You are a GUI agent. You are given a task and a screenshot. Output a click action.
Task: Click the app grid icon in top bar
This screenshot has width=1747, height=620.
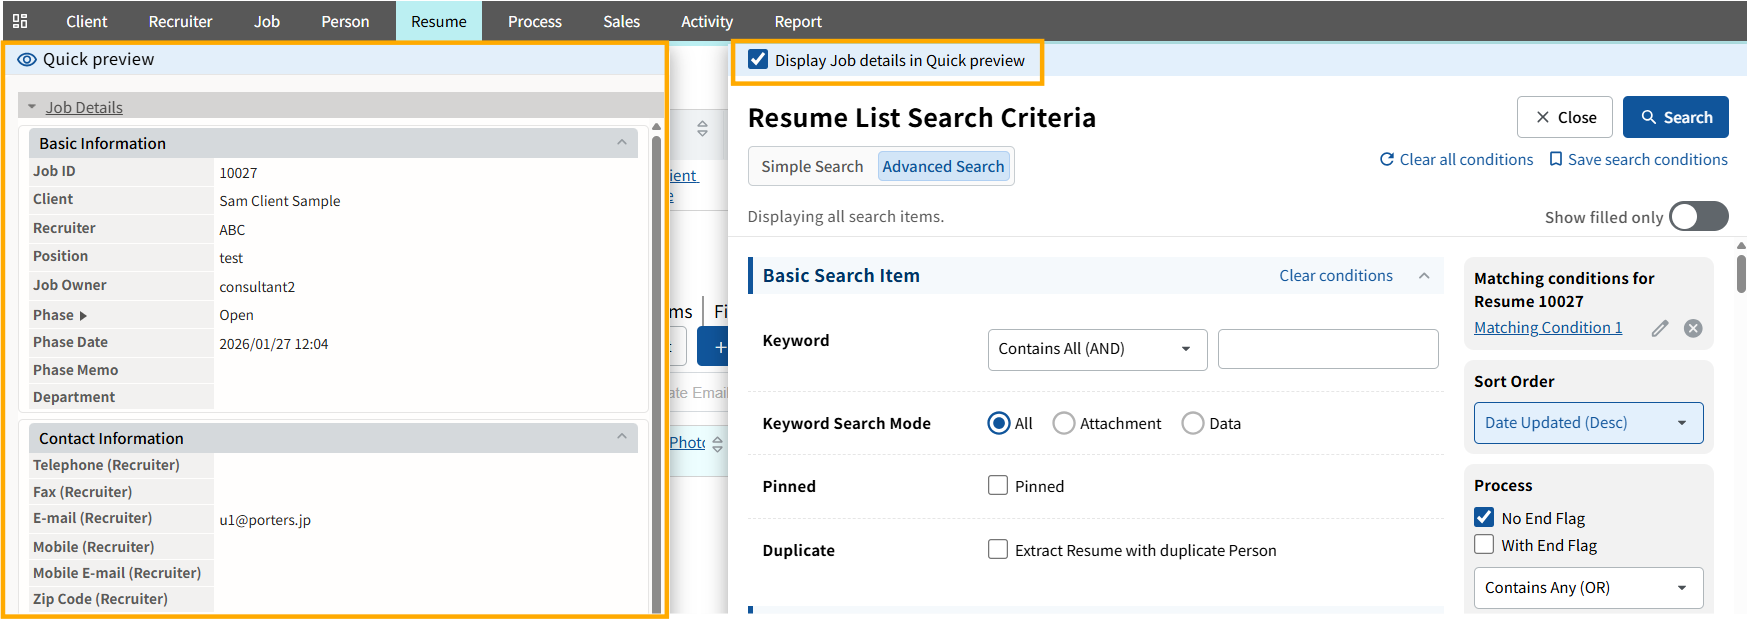coord(20,21)
